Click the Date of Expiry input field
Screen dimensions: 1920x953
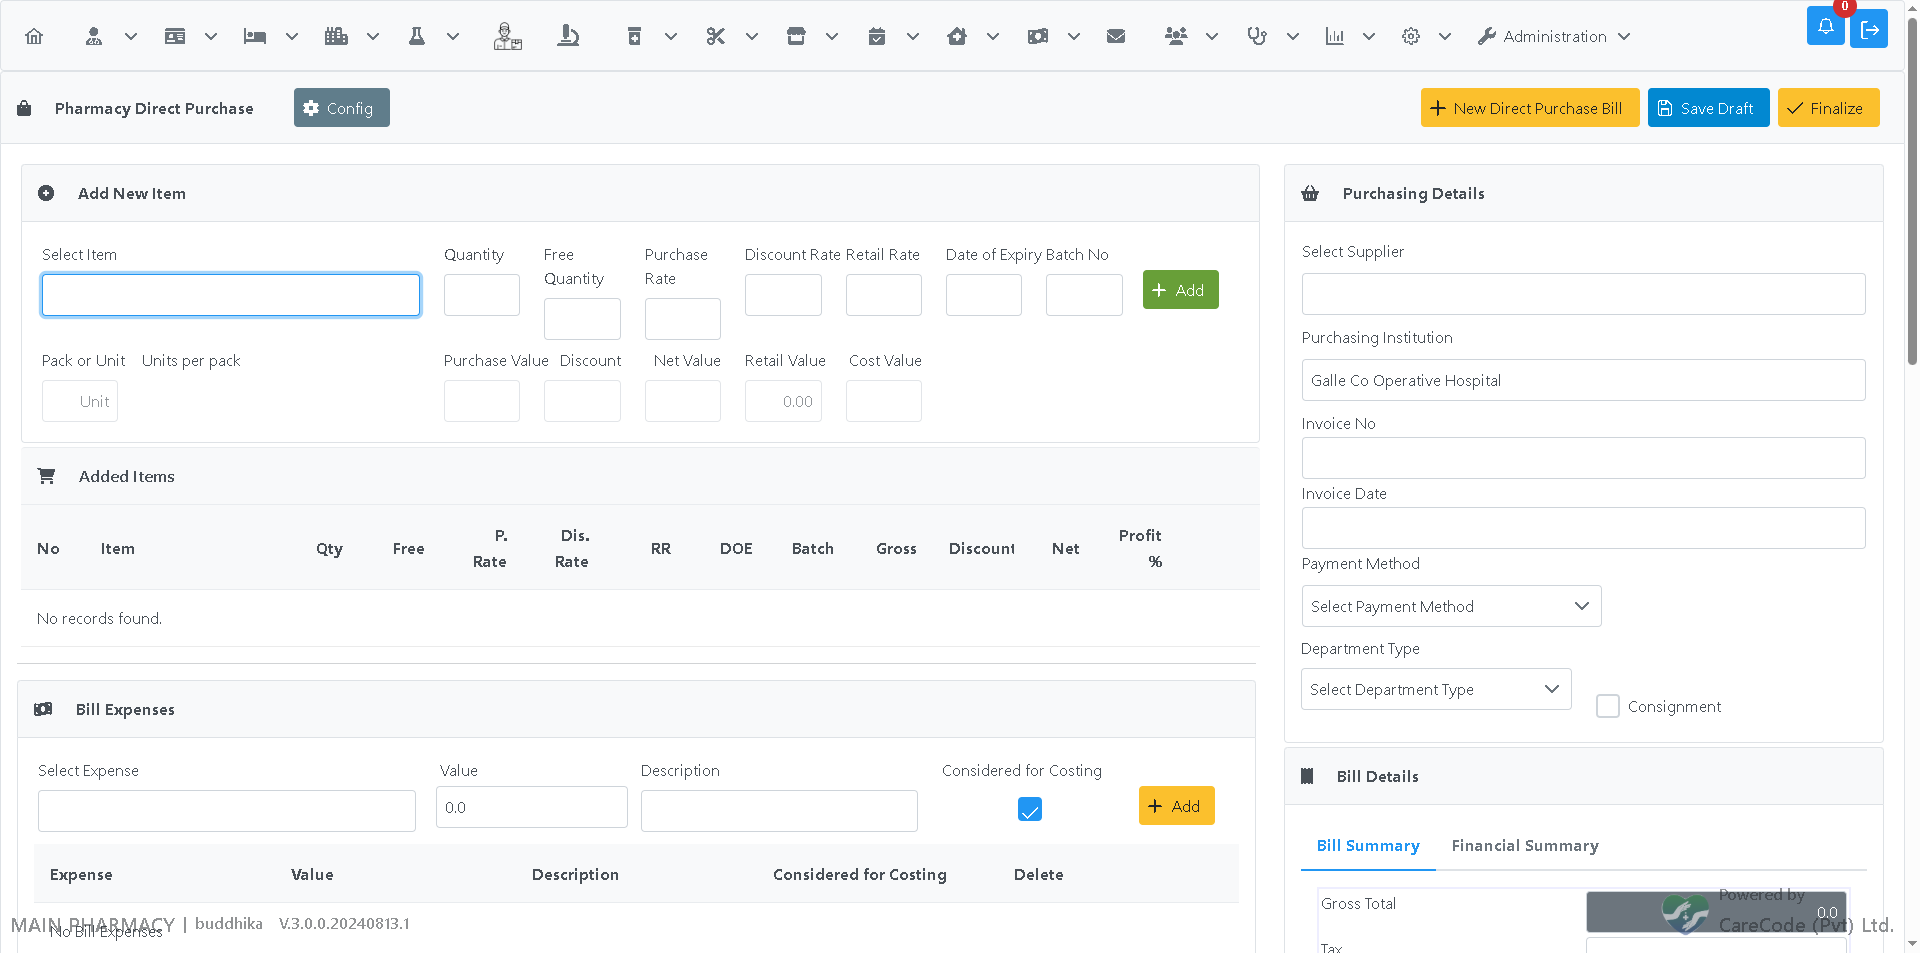click(984, 295)
